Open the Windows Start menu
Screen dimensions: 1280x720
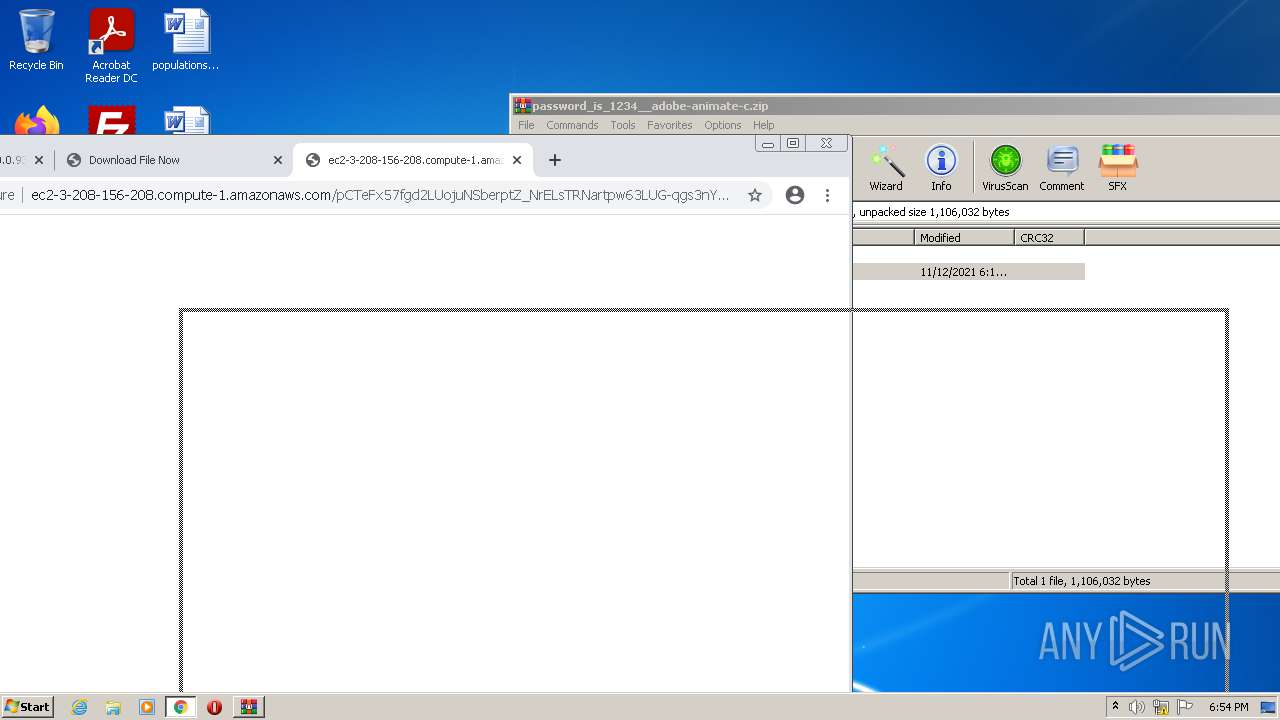pyautogui.click(x=28, y=707)
